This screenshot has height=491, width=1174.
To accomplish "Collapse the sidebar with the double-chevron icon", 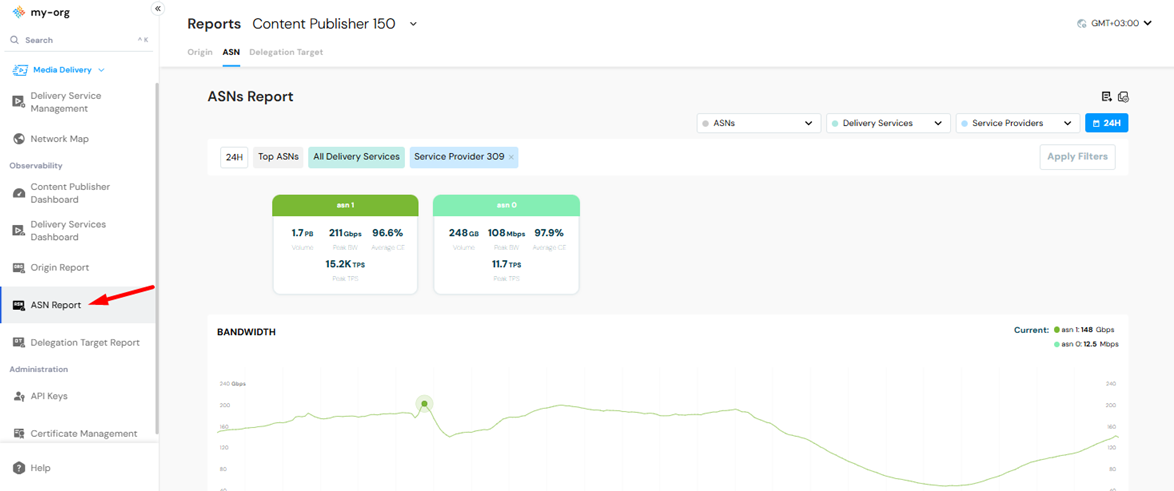I will point(157,8).
